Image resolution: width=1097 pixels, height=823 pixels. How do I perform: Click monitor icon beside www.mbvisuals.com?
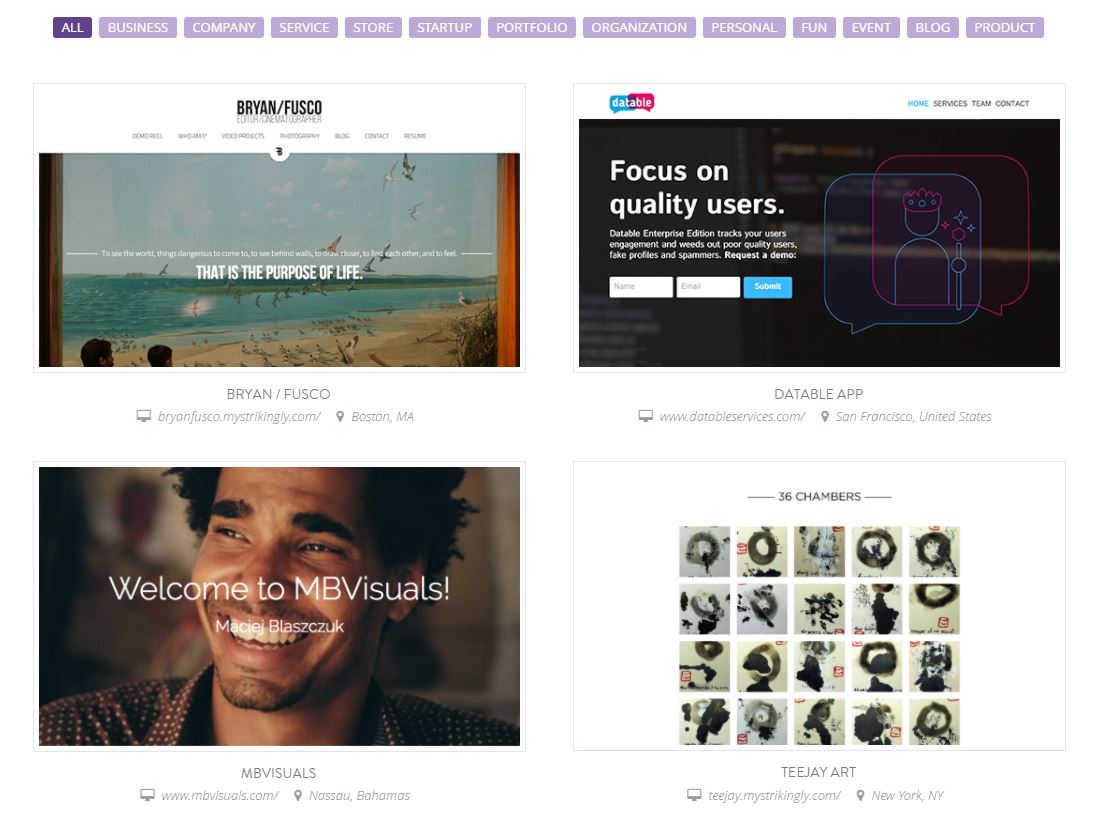click(147, 795)
